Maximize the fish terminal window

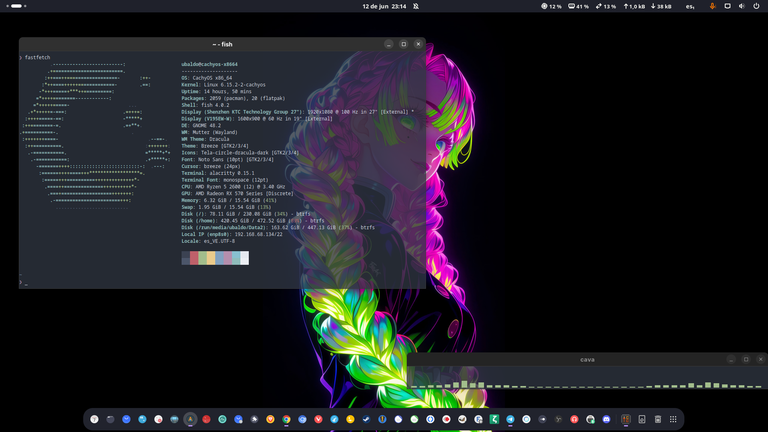(404, 44)
